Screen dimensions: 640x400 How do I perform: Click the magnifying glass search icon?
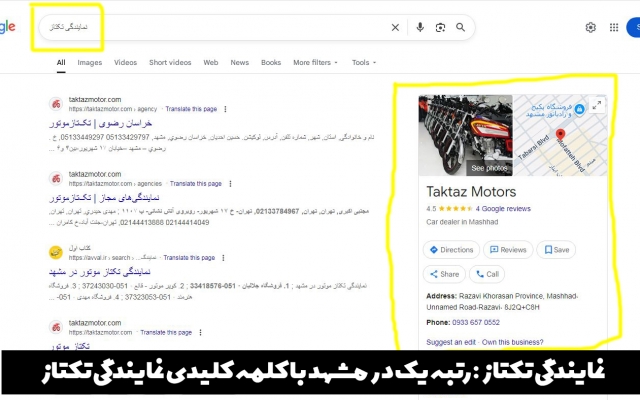coord(460,28)
